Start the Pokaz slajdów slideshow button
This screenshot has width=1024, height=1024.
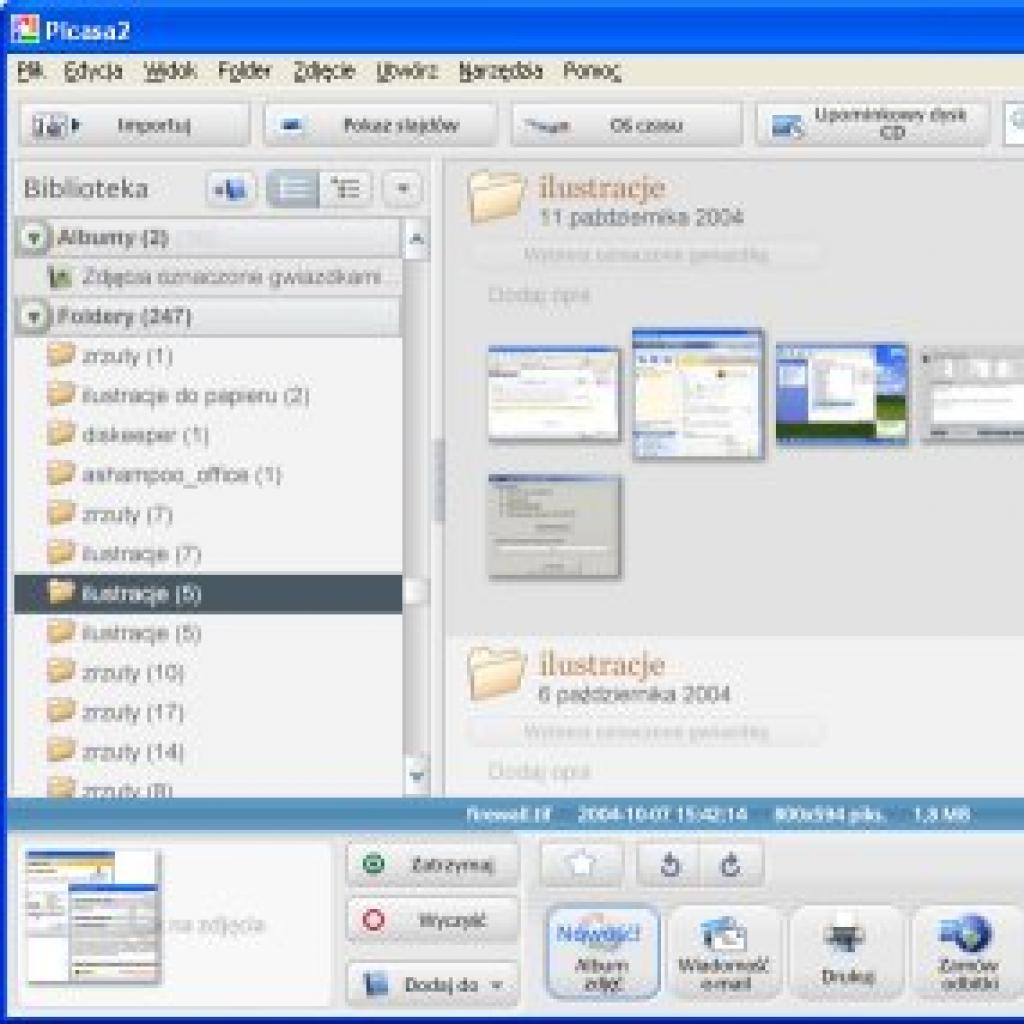[379, 125]
